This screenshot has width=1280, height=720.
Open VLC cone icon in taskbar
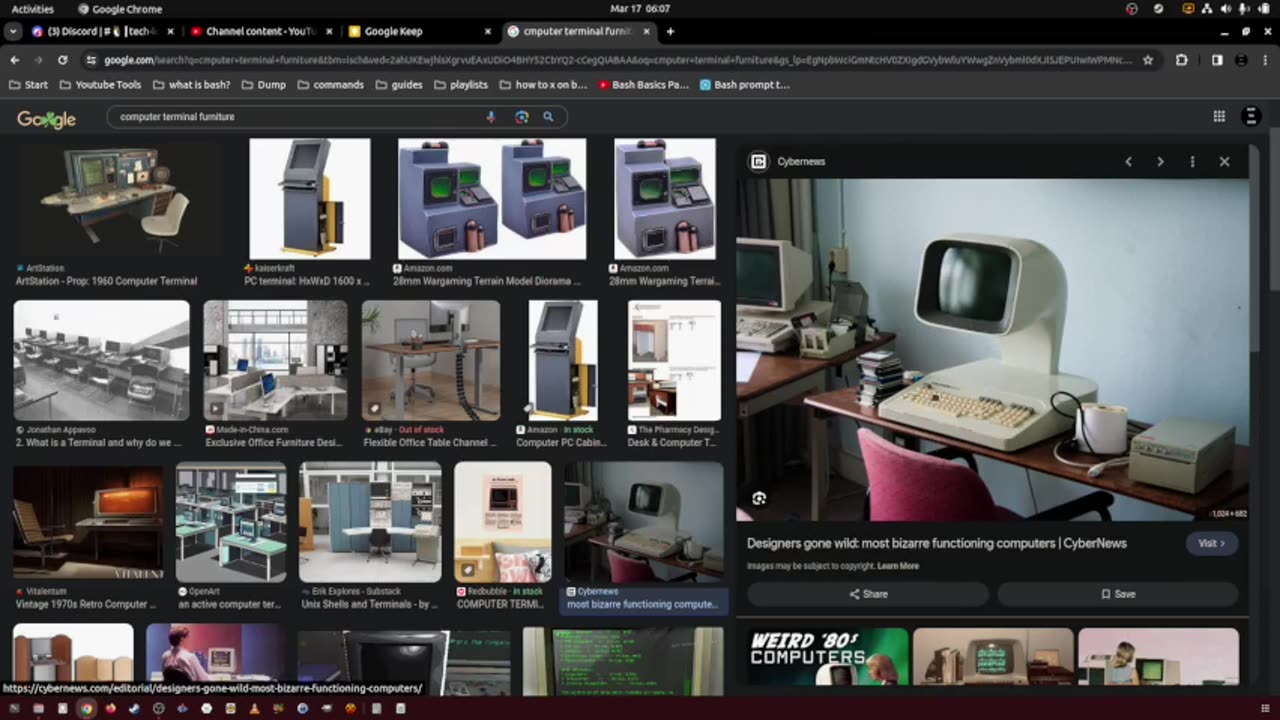click(254, 709)
